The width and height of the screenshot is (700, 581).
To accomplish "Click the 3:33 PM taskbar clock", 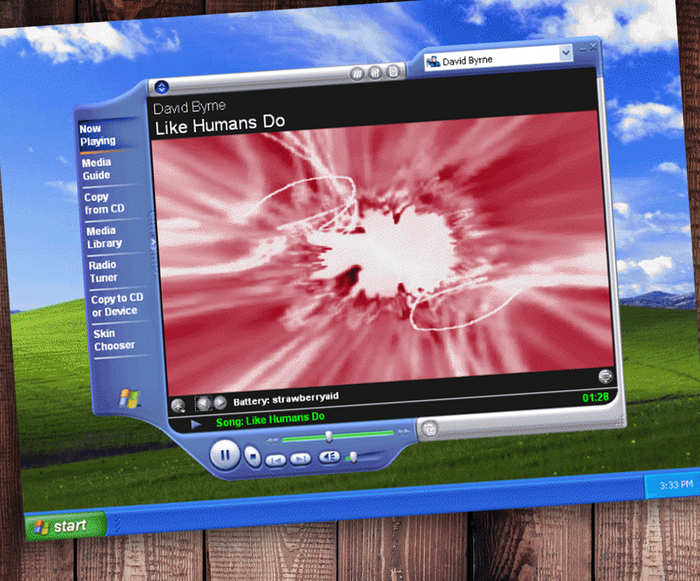I will [x=676, y=485].
